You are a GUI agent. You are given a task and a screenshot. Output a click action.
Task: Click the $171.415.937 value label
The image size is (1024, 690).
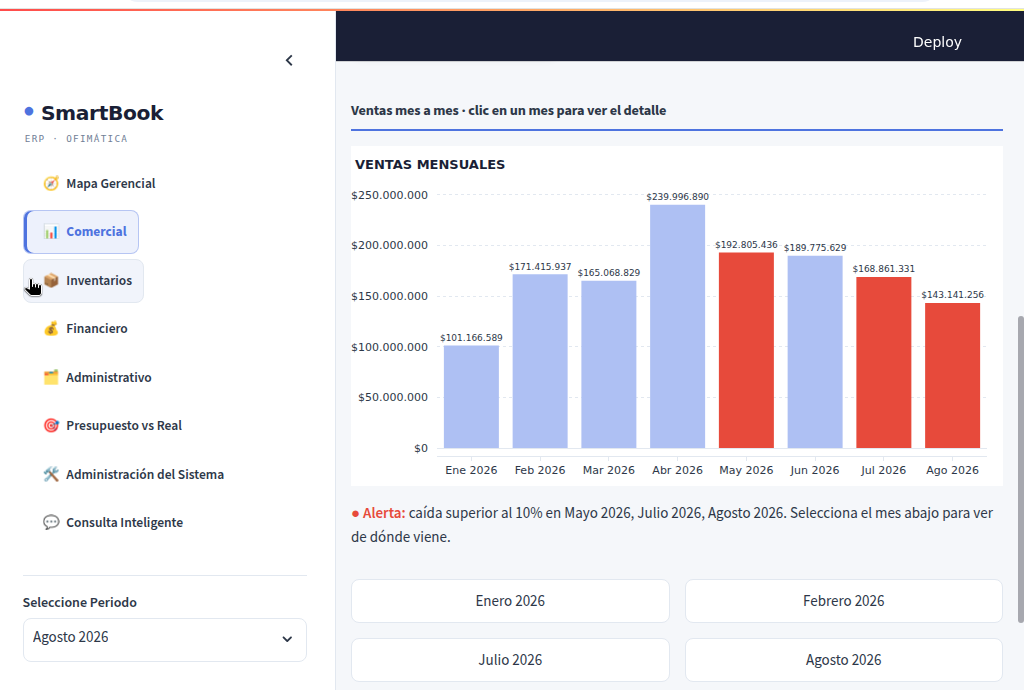tap(540, 266)
